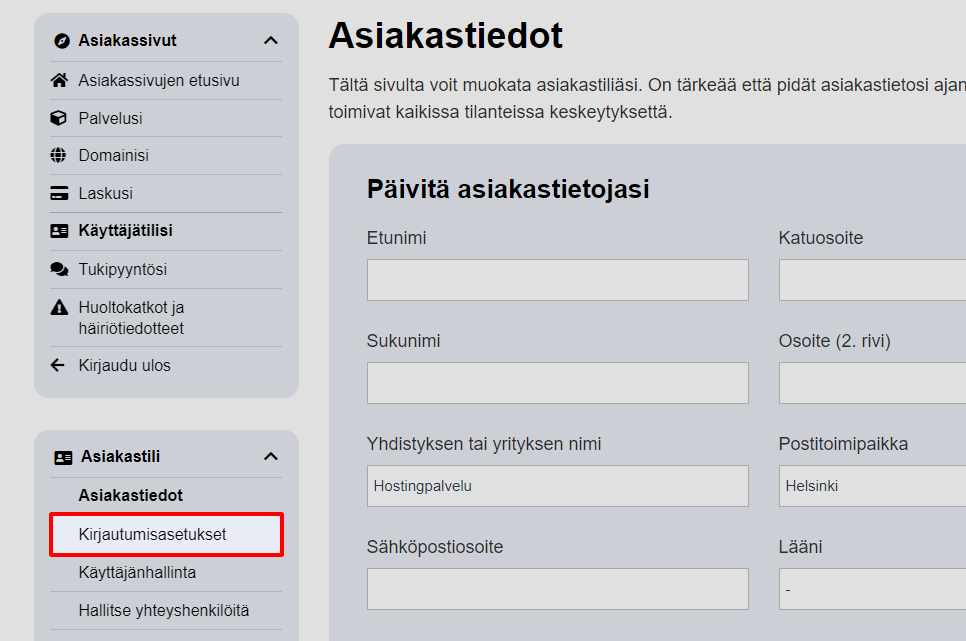The height and width of the screenshot is (641, 966).
Task: Collapse the Asiakastili section chevron
Action: (270, 457)
